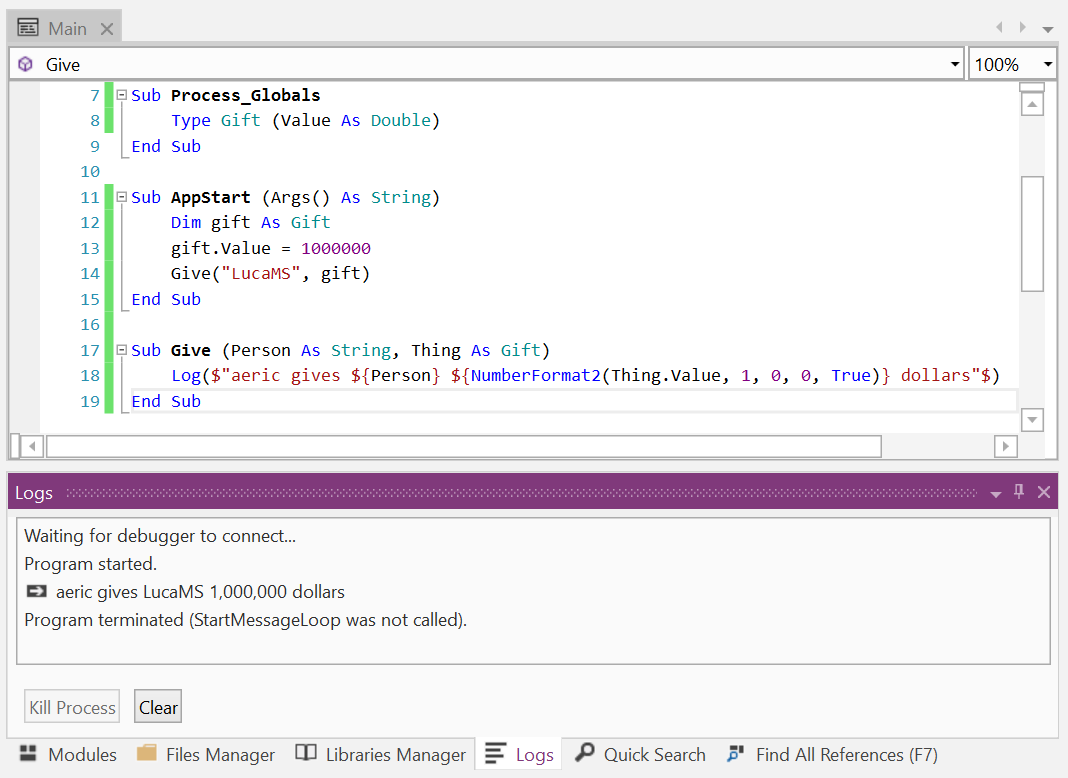The image size is (1068, 778).
Task: Click the Kill Process button
Action: click(71, 706)
